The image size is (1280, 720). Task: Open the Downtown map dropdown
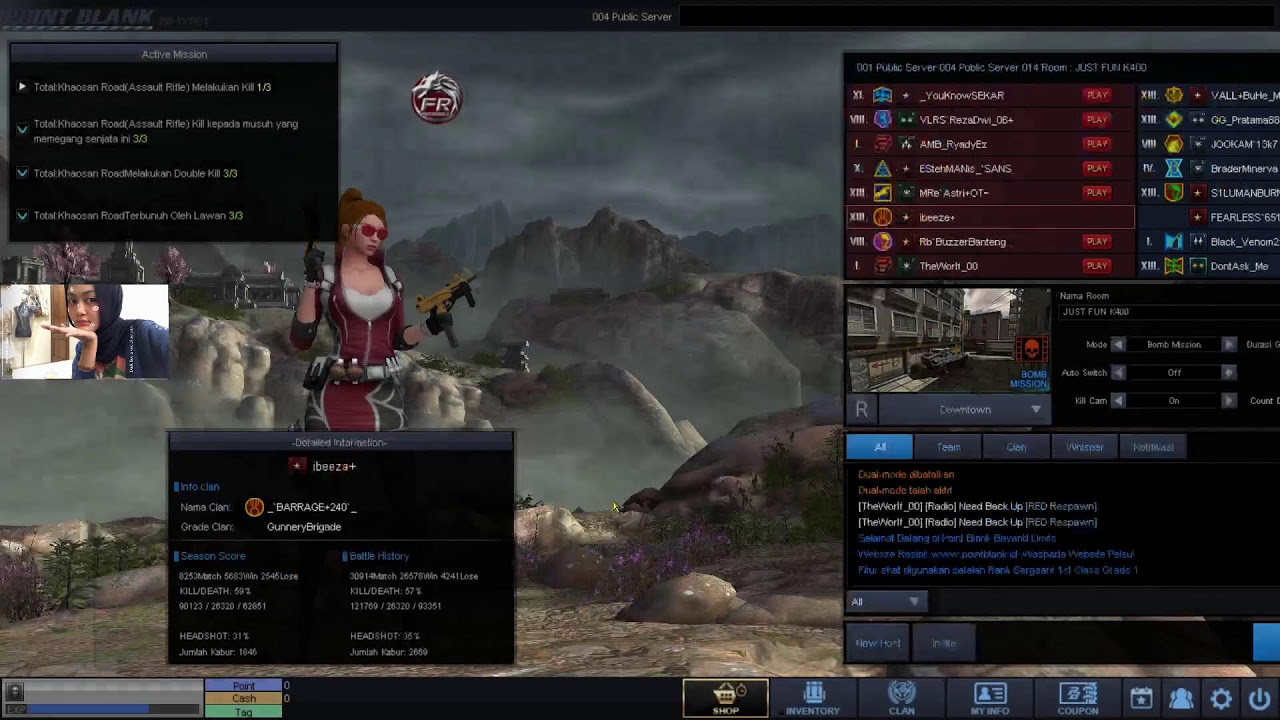[964, 409]
